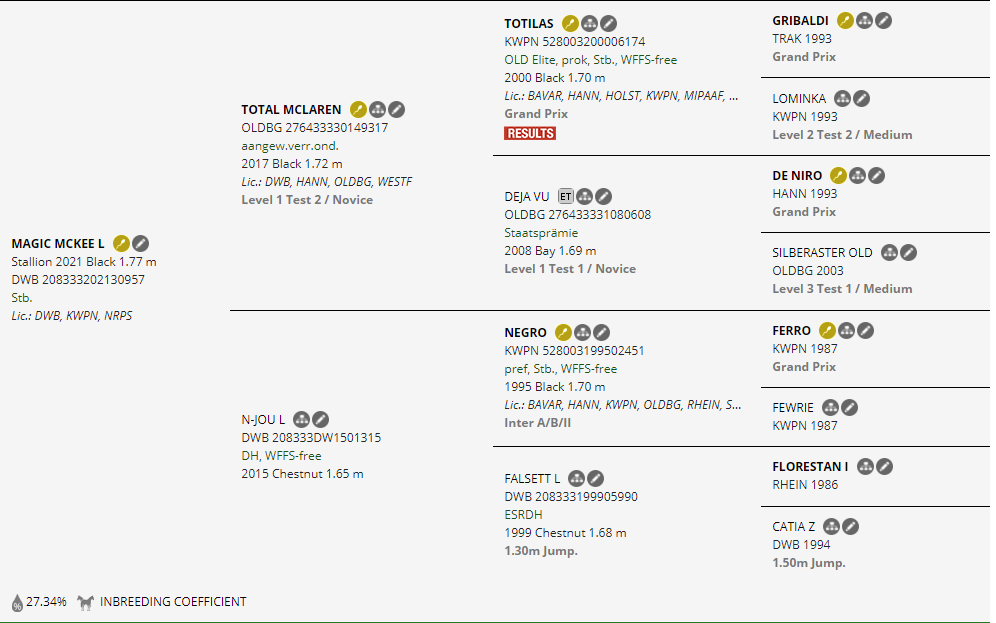Click the edit pencil next to Magic McKee L
This screenshot has height=623, width=996.
point(141,243)
